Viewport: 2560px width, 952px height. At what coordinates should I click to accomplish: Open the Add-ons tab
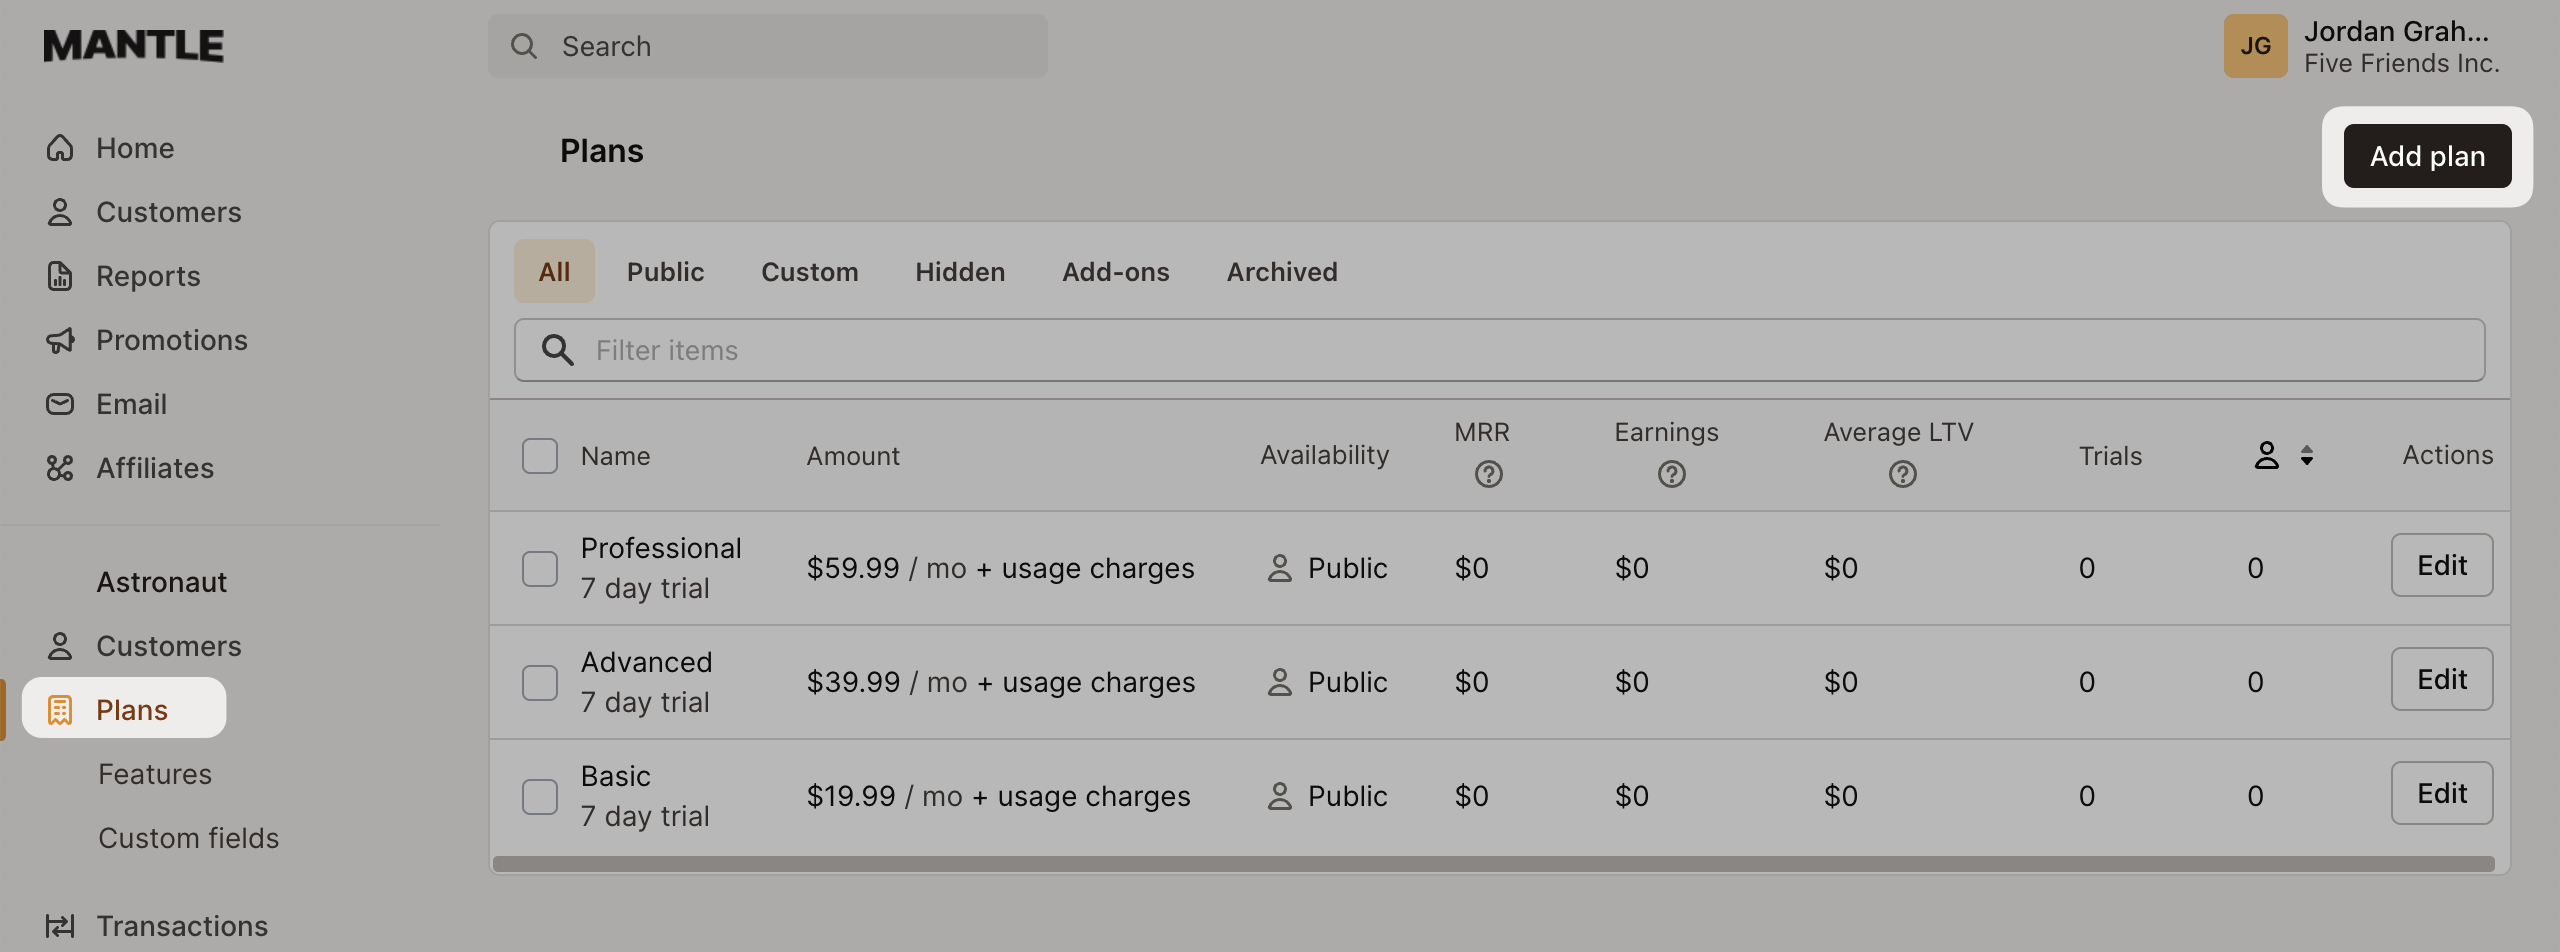point(1116,271)
